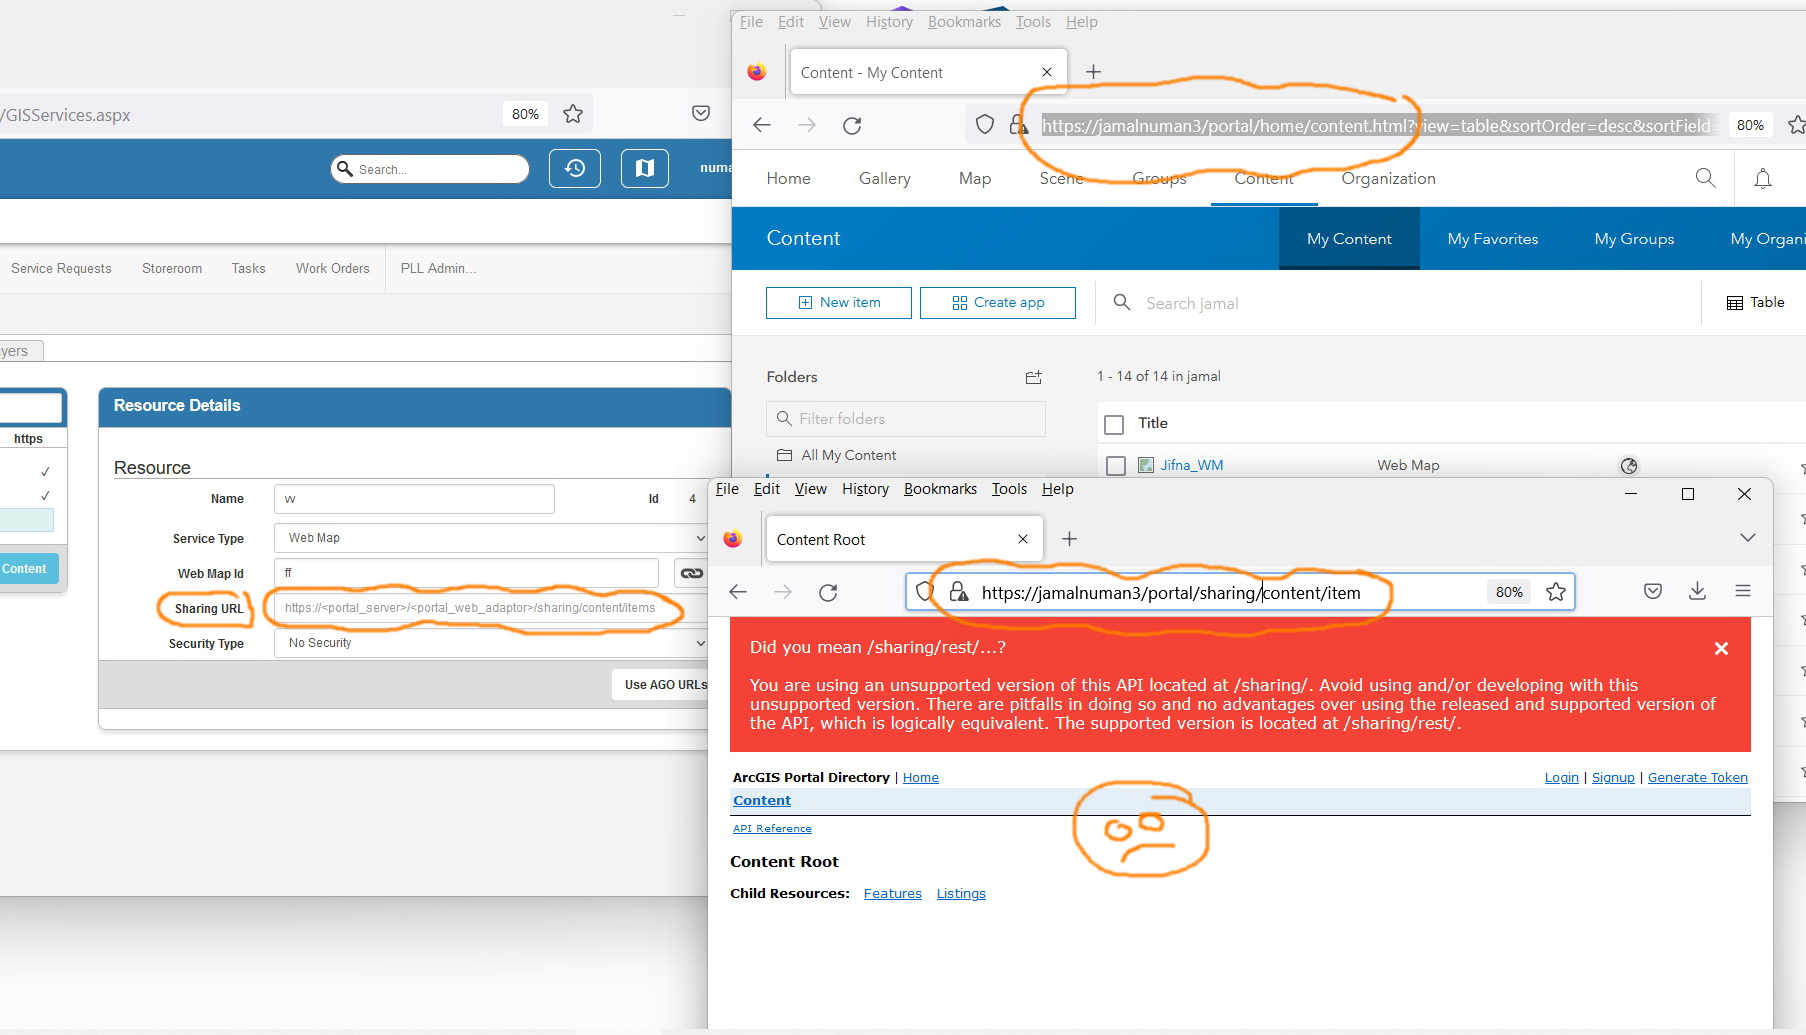Open the downloads icon in the Firefox toolbar
The height and width of the screenshot is (1035, 1806).
pos(1697,591)
